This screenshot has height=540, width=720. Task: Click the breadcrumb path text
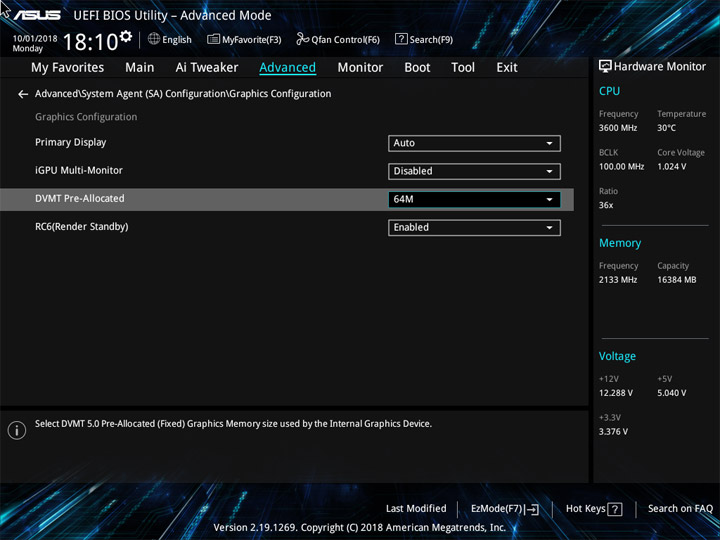coord(183,94)
